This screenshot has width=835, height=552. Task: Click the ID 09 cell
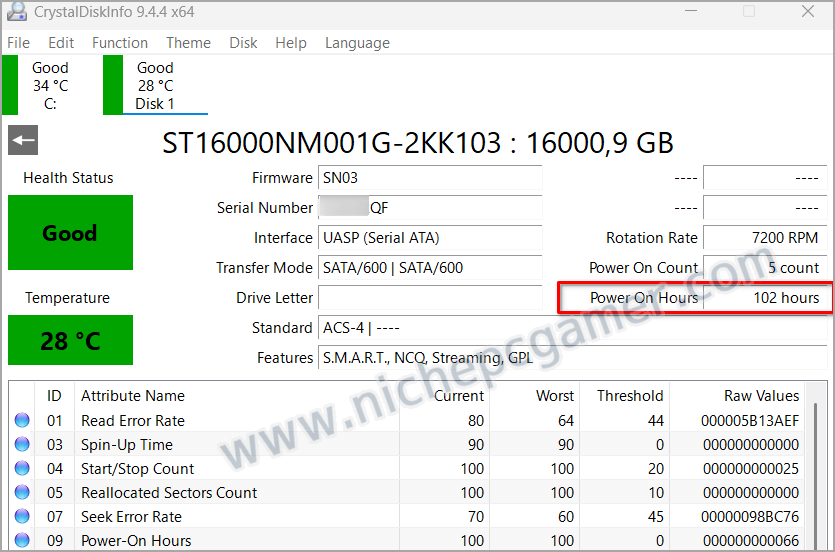point(55,540)
